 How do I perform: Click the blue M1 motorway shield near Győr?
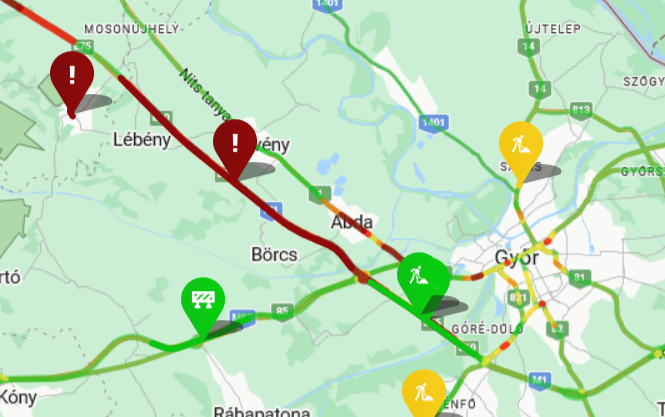point(539,380)
